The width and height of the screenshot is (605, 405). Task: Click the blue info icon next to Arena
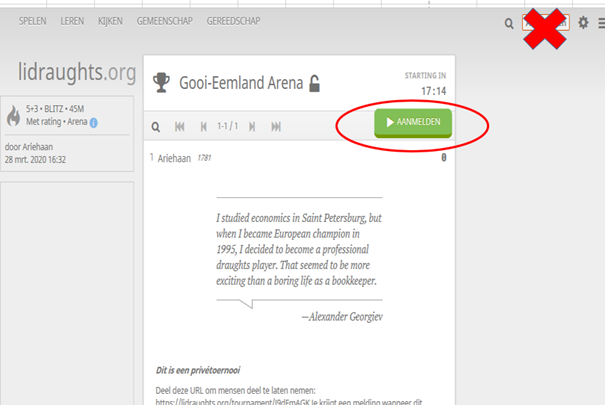93,123
